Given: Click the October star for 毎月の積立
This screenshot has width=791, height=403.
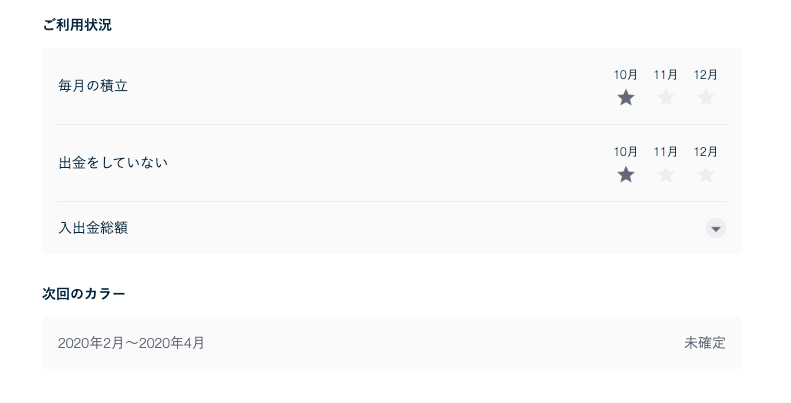Looking at the screenshot, I should pos(626,97).
